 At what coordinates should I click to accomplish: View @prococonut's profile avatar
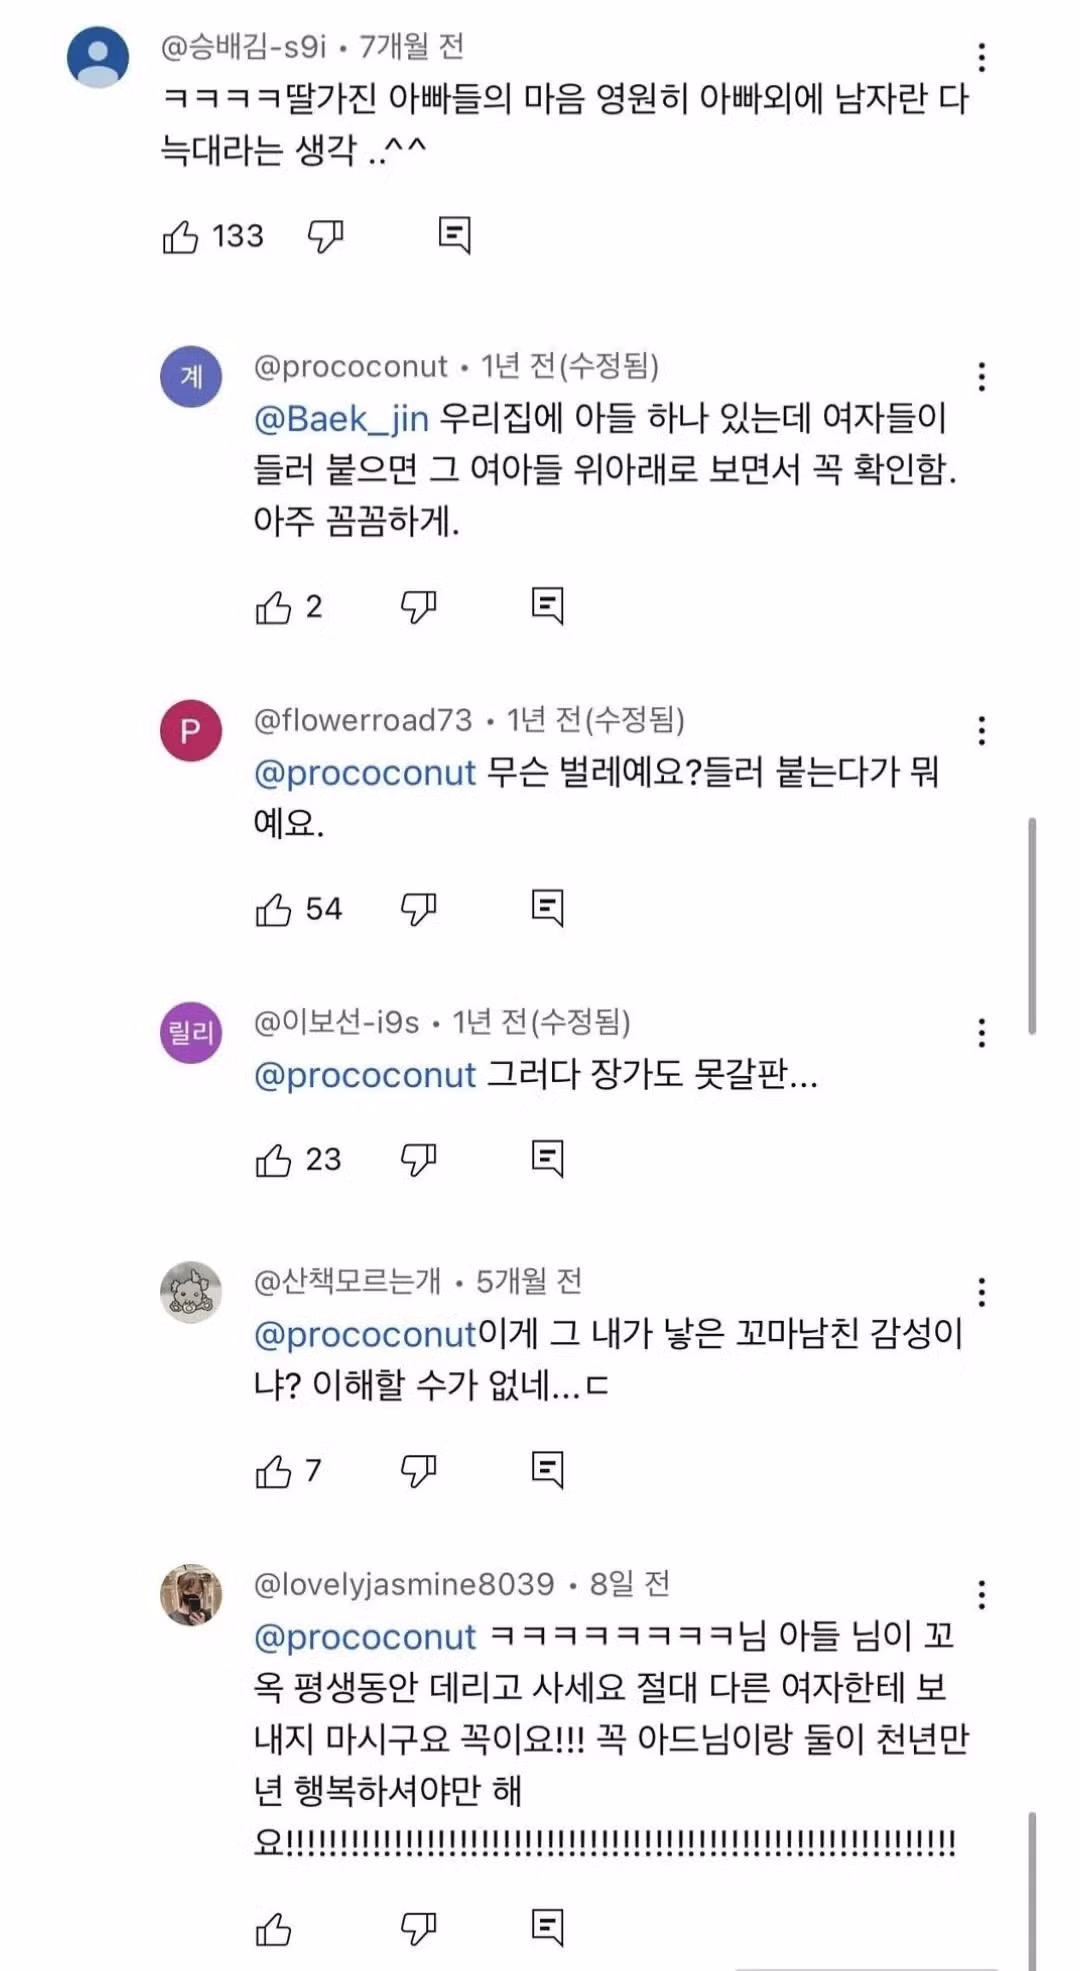click(190, 376)
